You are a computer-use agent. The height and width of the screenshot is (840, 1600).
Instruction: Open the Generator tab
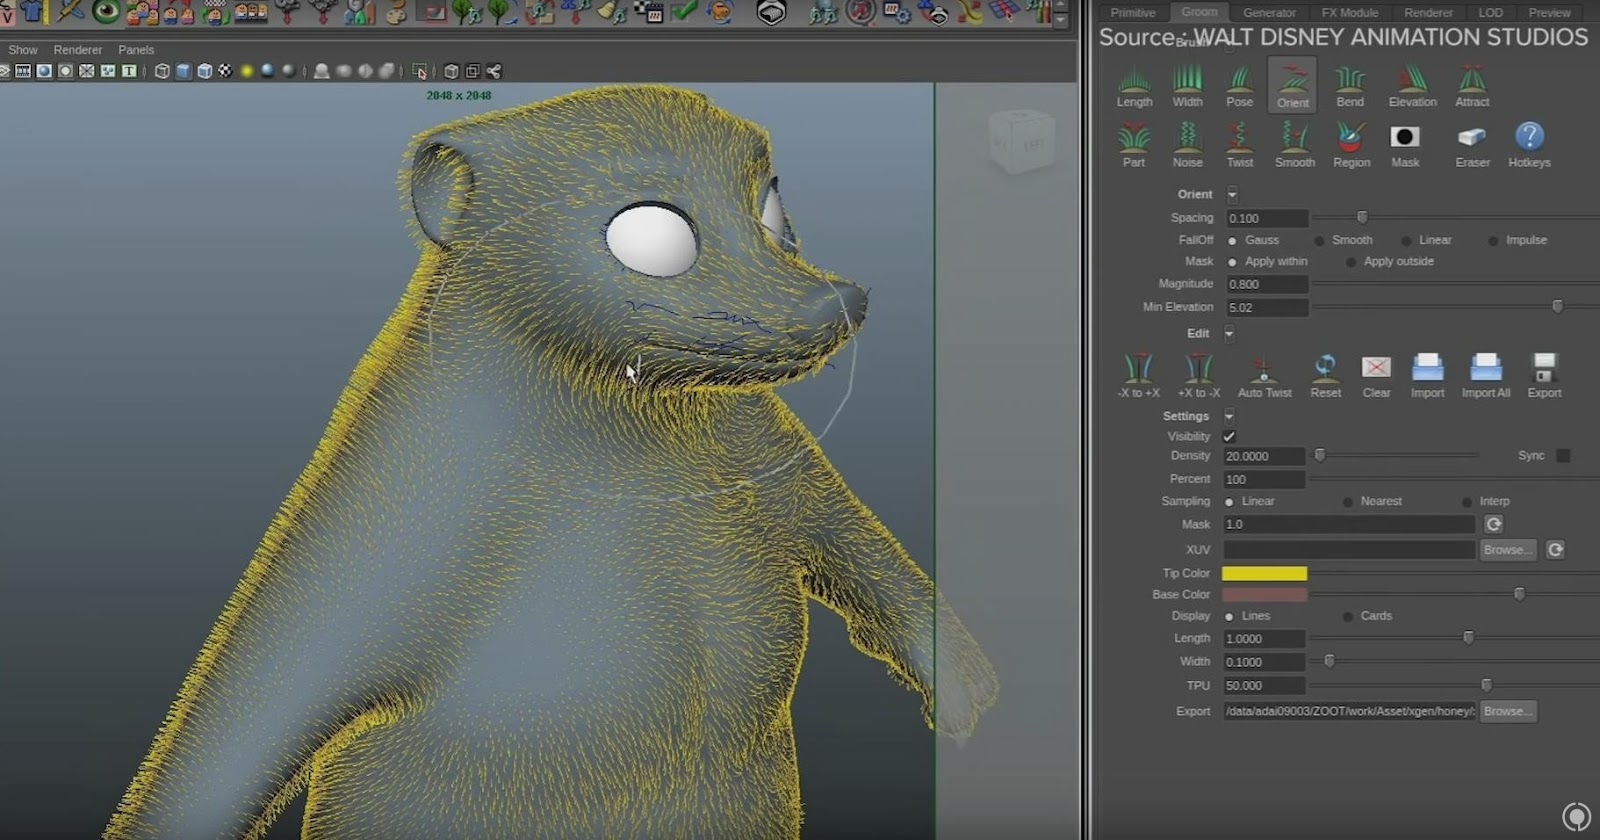(x=1269, y=13)
